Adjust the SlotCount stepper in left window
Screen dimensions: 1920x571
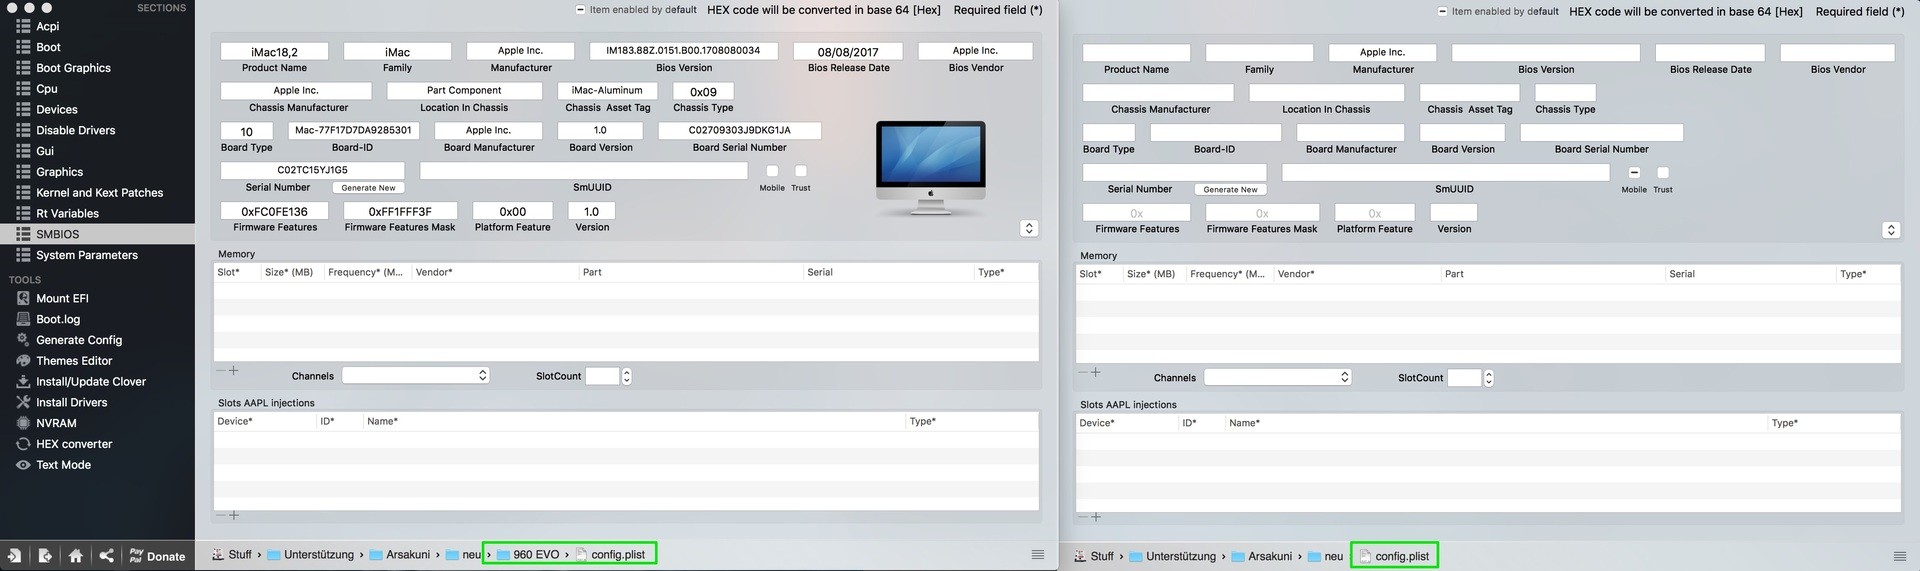[626, 376]
